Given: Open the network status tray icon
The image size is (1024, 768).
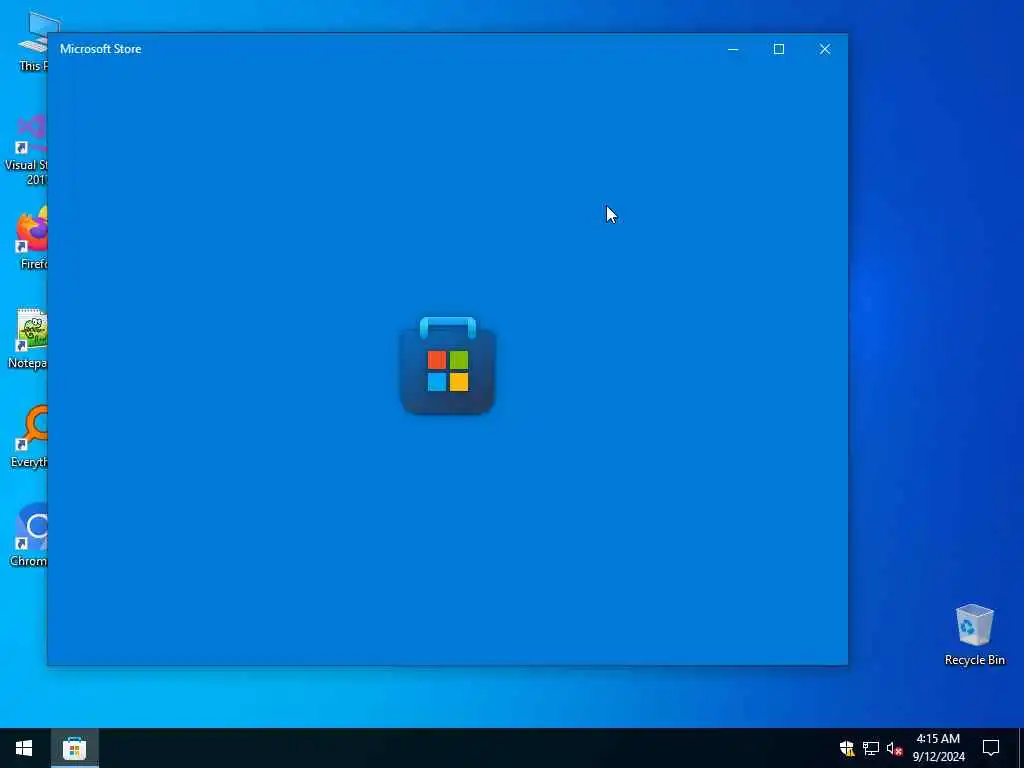Looking at the screenshot, I should [x=871, y=748].
